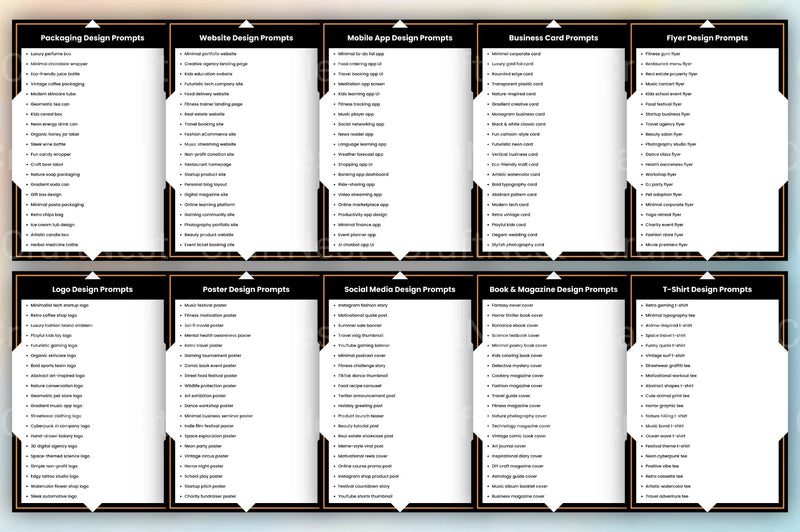Select 'Food delivery website' list item
This screenshot has height=532, width=800.
(x=207, y=94)
